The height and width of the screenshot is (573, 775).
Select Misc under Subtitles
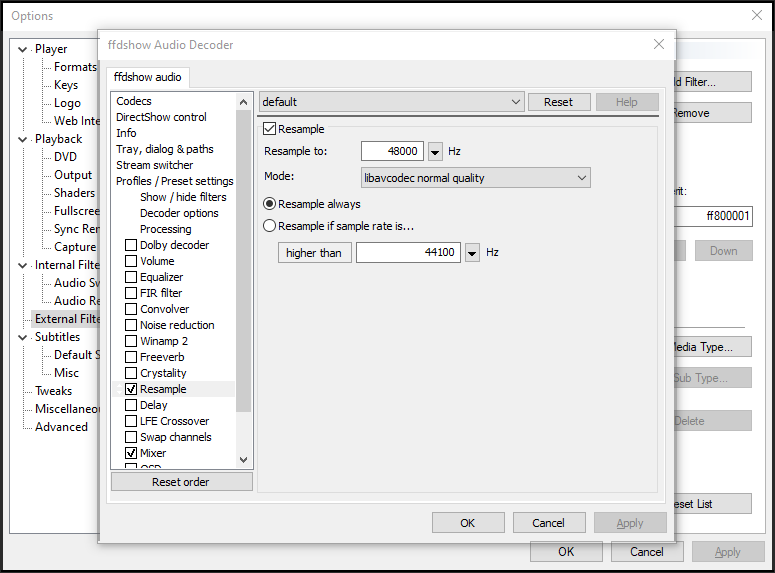[x=66, y=373]
